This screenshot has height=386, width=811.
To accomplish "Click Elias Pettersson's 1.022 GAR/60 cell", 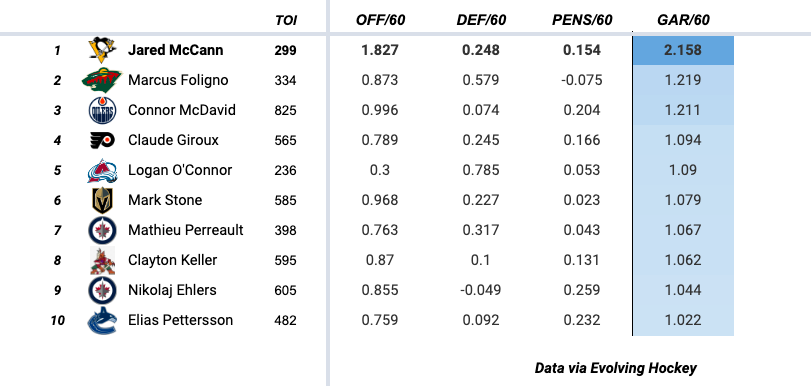I will click(683, 320).
